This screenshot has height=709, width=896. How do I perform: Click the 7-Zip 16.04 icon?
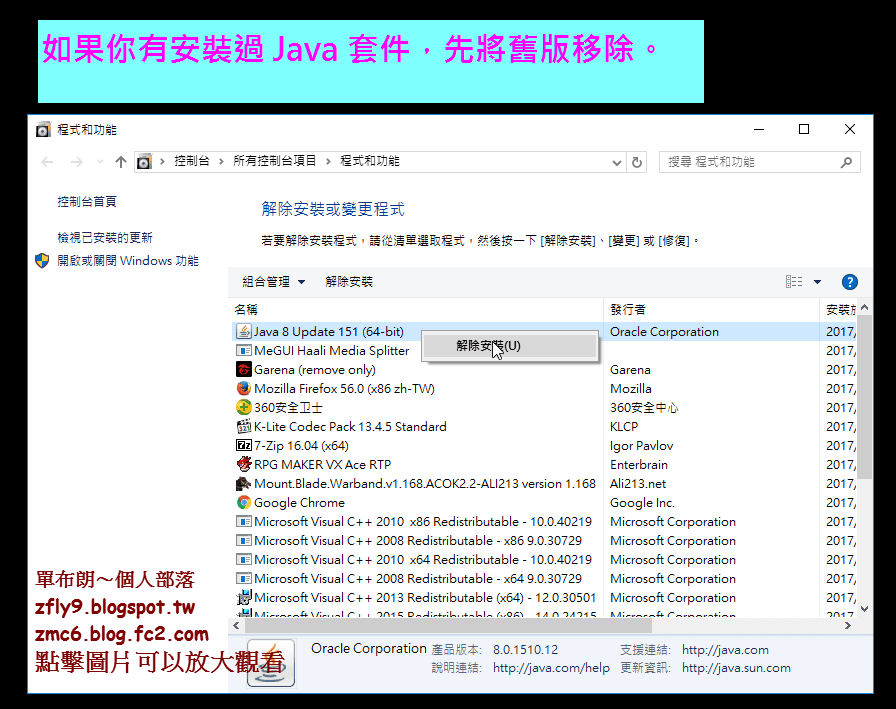(244, 445)
